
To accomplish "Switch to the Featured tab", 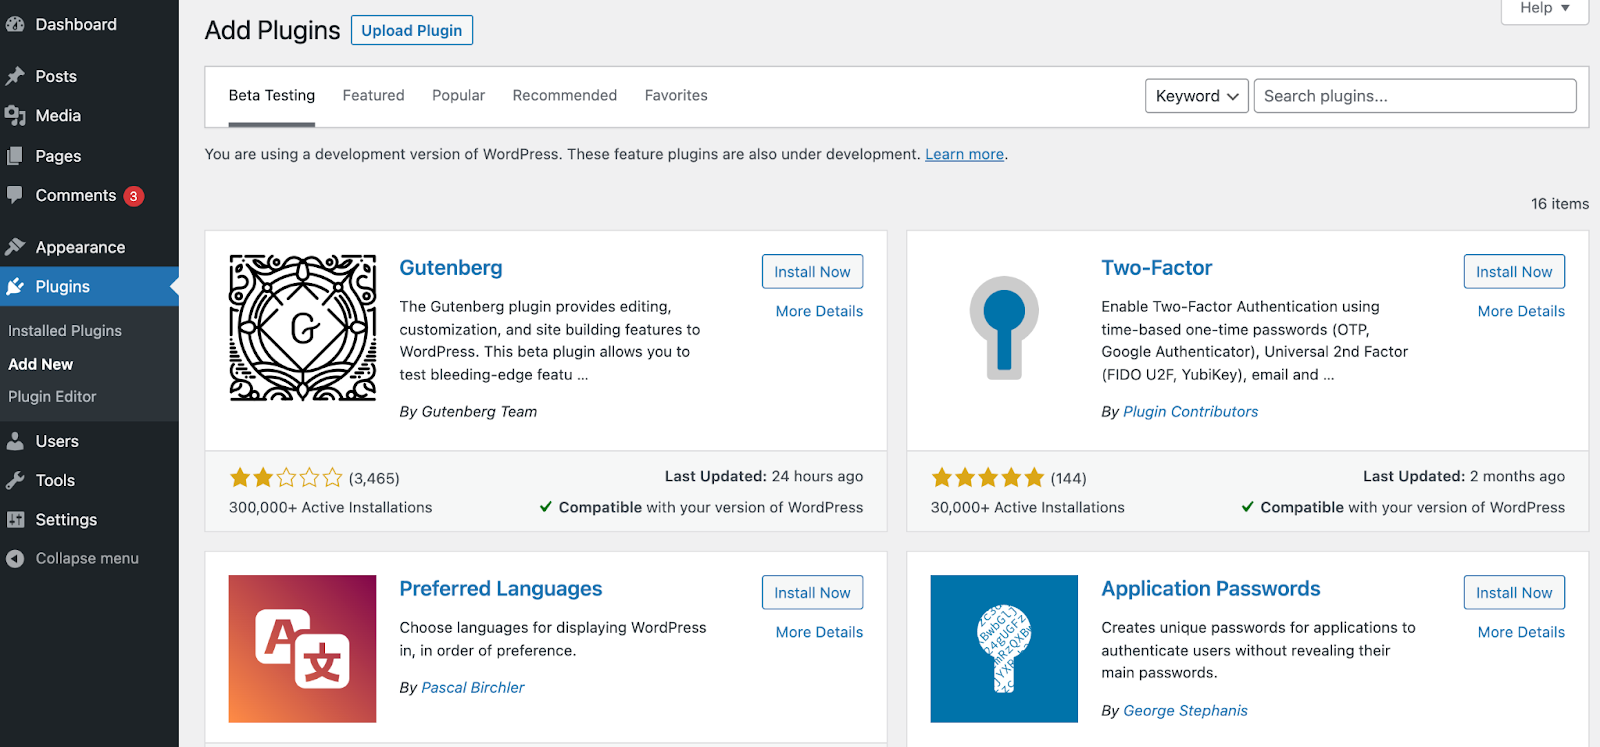I will pyautogui.click(x=373, y=96).
